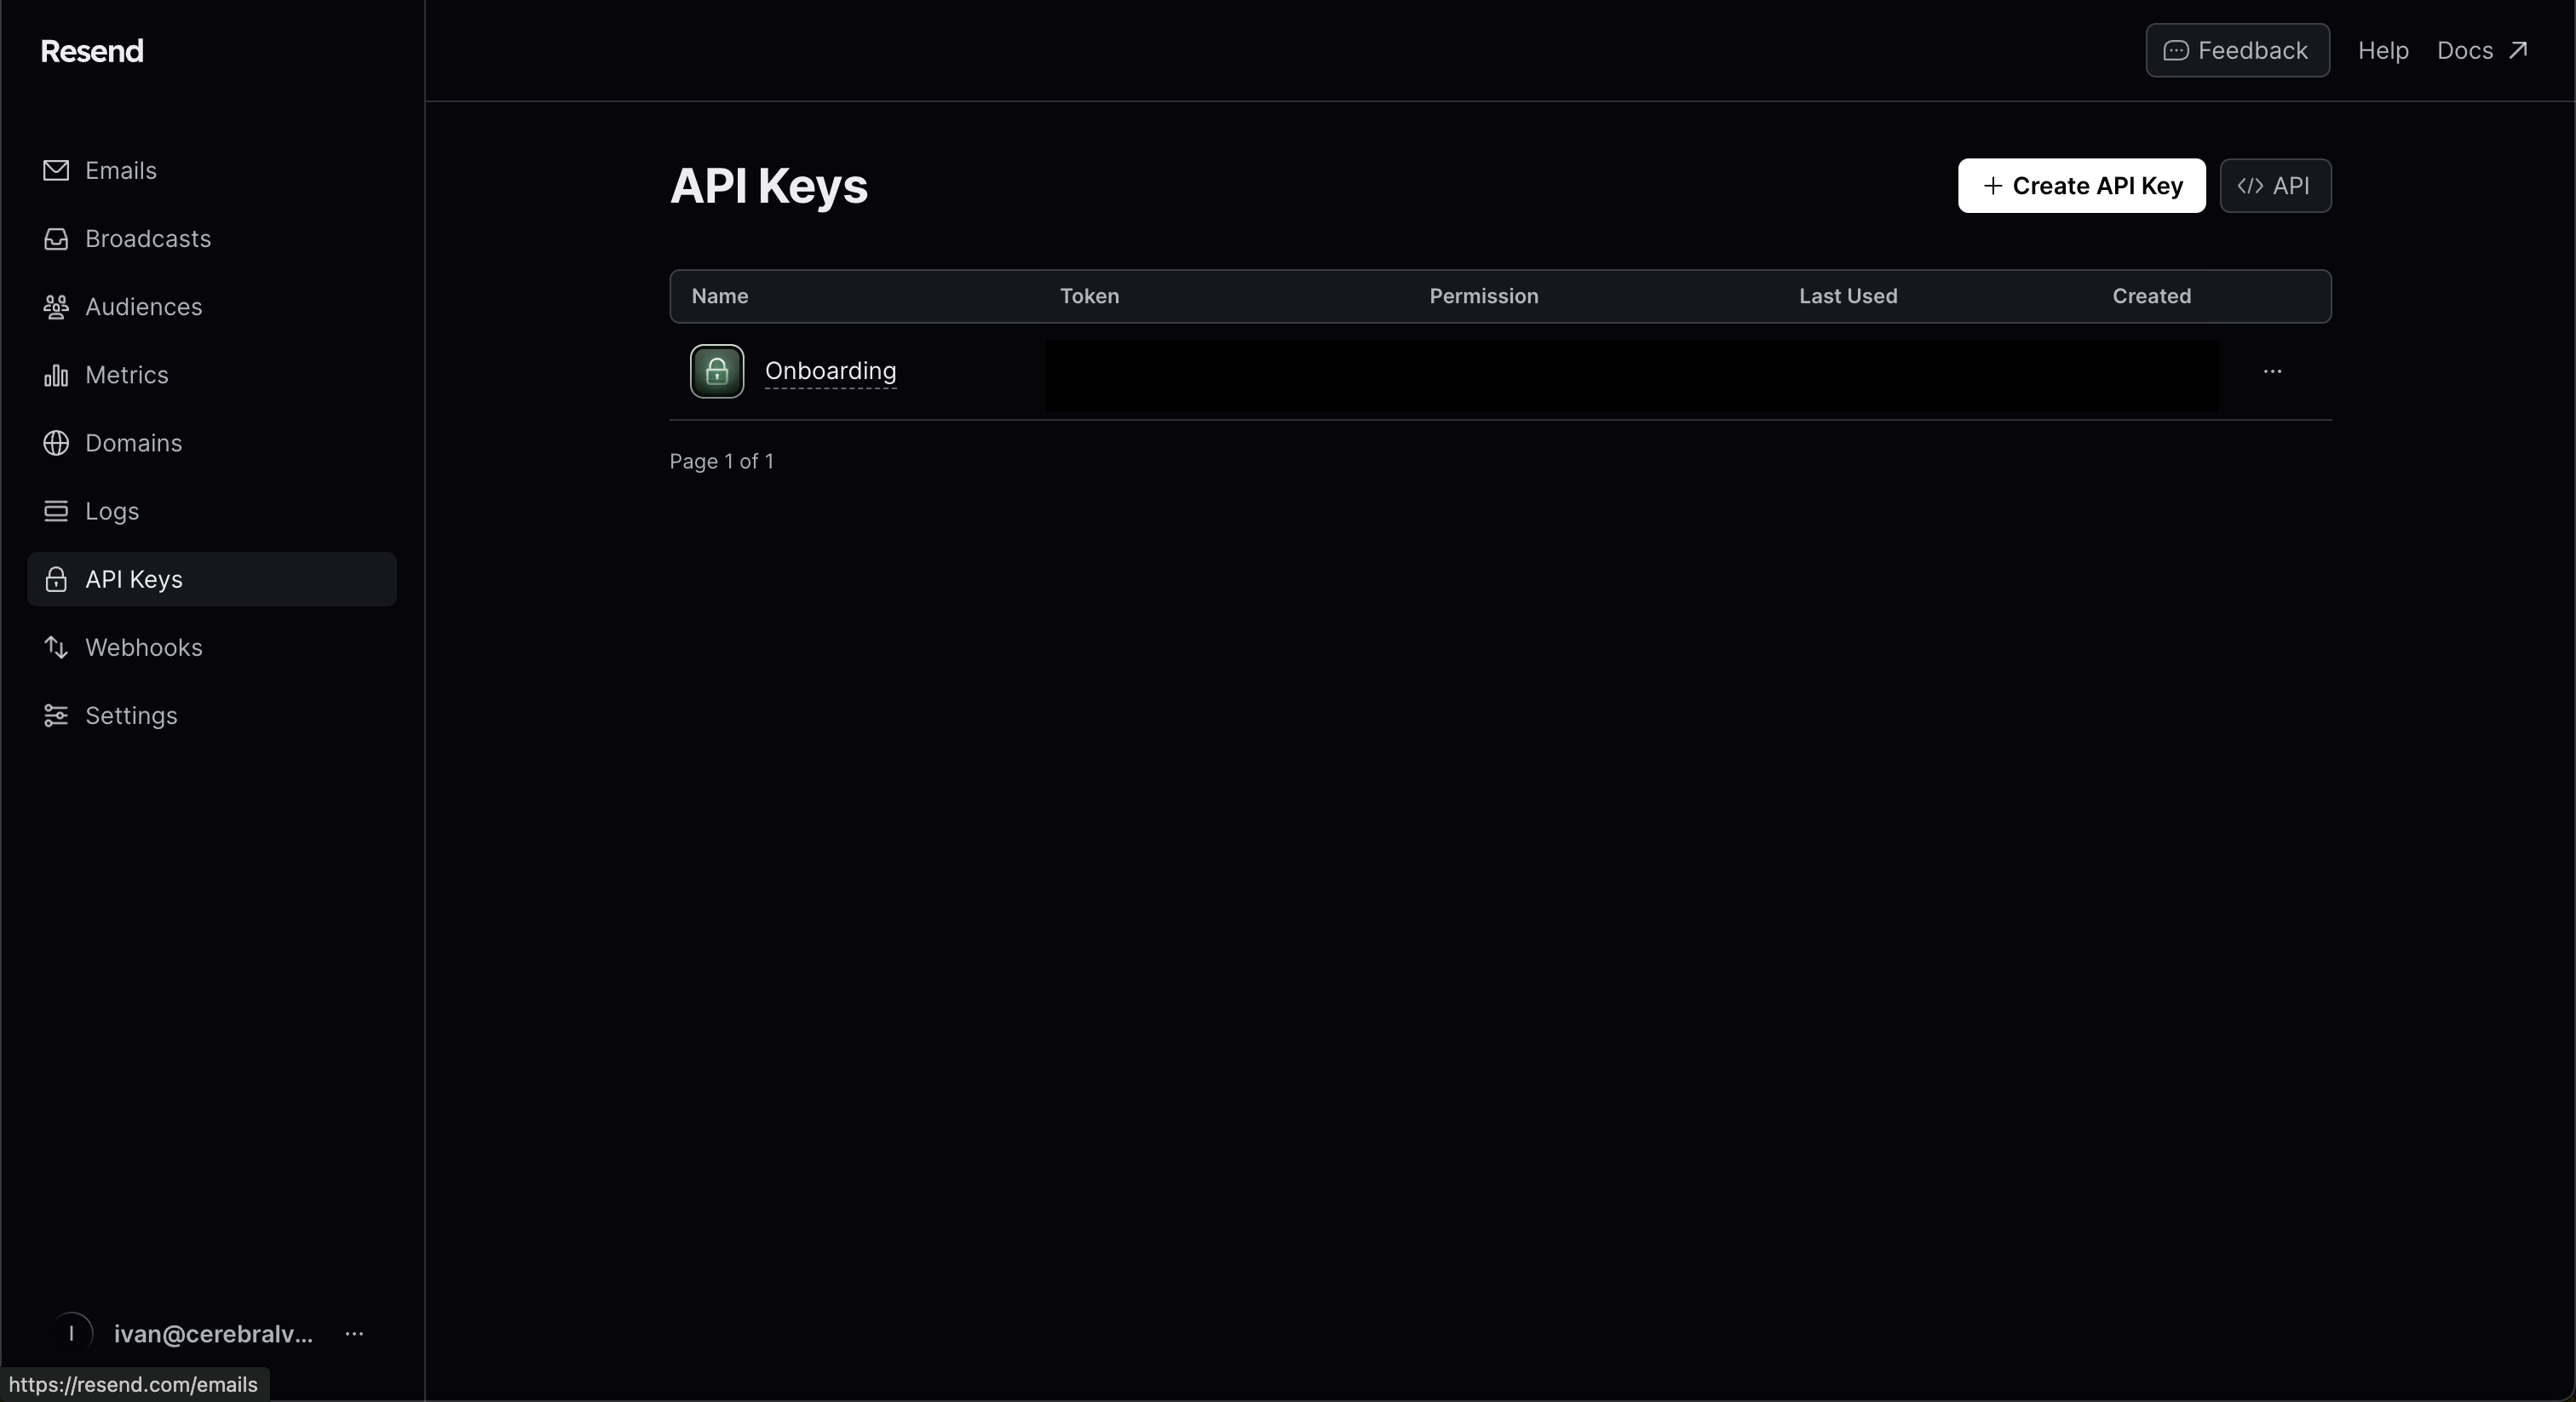This screenshot has width=2576, height=1402.
Task: Open the Help menu item
Action: (x=2383, y=51)
